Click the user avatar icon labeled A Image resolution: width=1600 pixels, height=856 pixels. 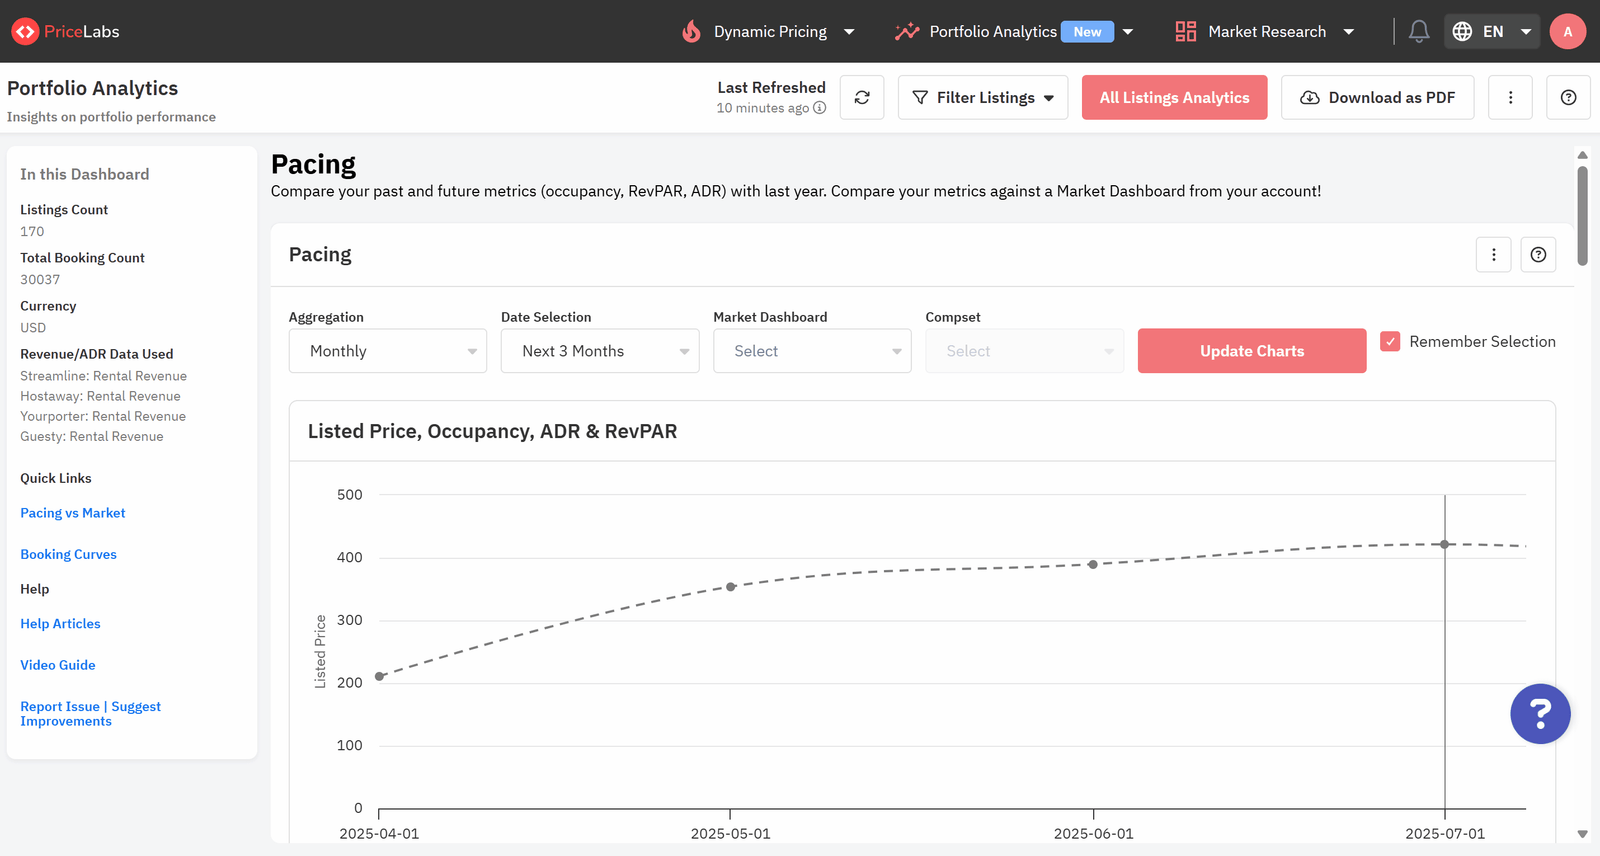point(1567,32)
